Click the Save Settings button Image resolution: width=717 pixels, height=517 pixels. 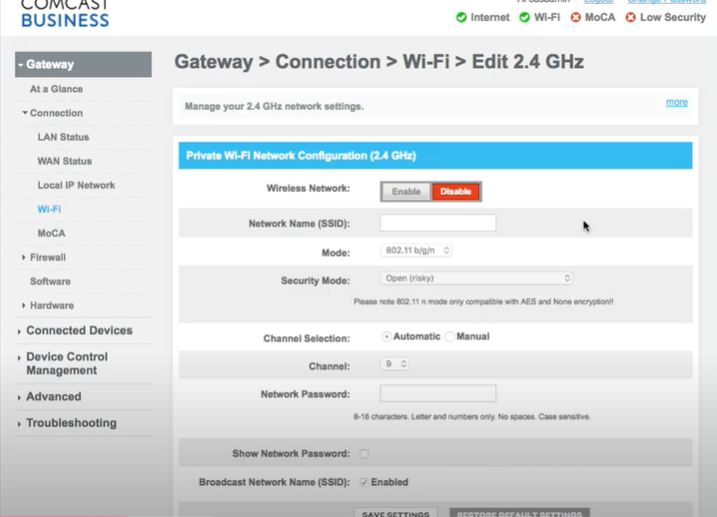pos(395,513)
